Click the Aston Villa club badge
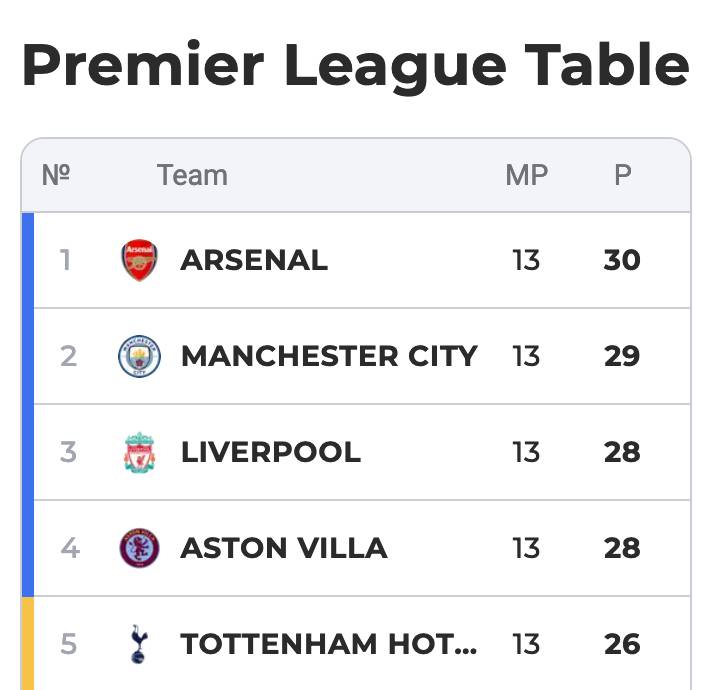Viewport: 708px width, 690px height. tap(139, 548)
